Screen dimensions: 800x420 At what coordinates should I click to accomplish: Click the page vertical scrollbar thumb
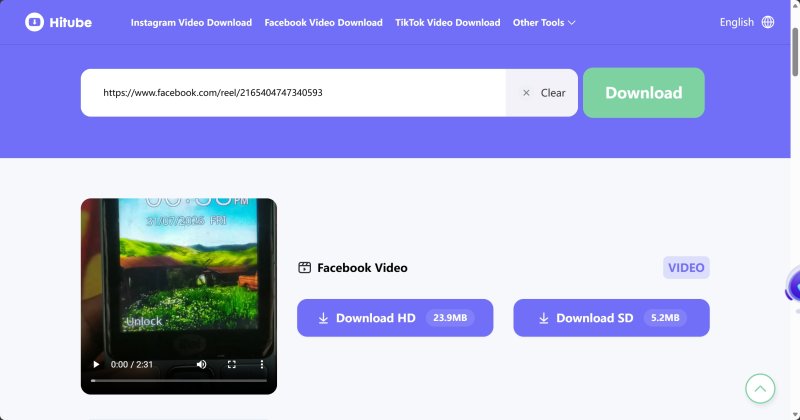click(x=795, y=51)
